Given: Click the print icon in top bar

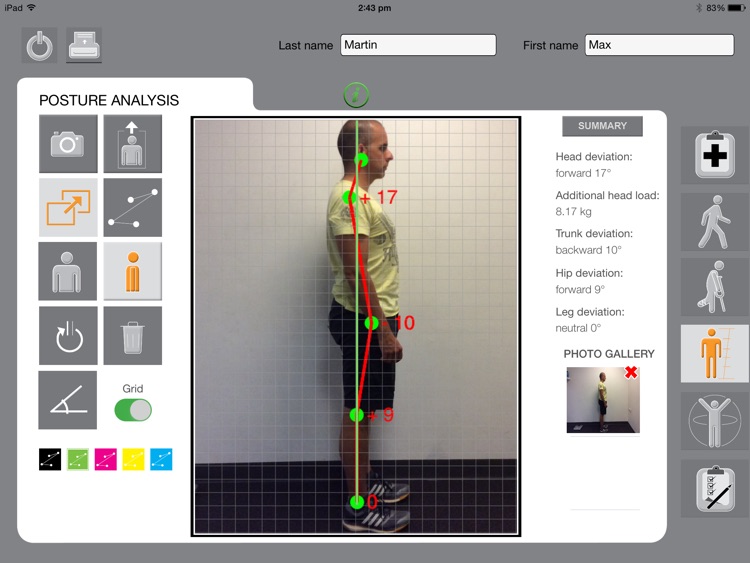Looking at the screenshot, I should pyautogui.click(x=84, y=45).
